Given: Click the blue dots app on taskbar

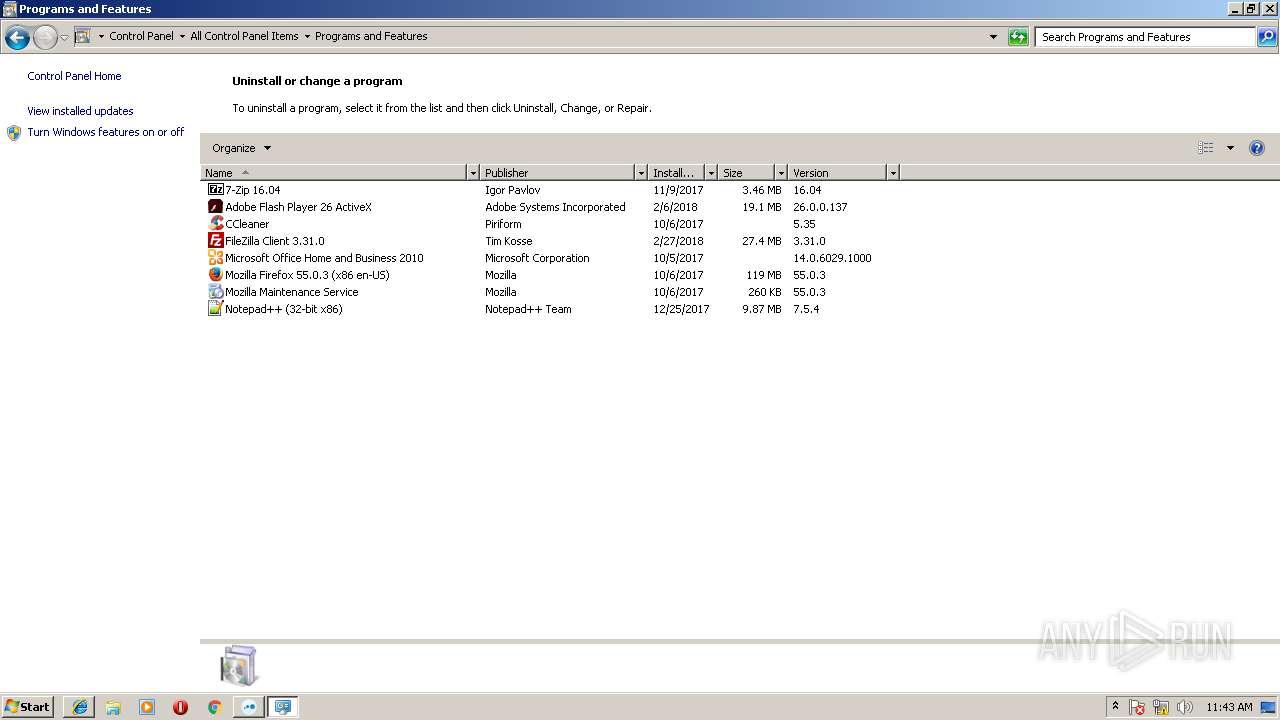Looking at the screenshot, I should (249, 707).
